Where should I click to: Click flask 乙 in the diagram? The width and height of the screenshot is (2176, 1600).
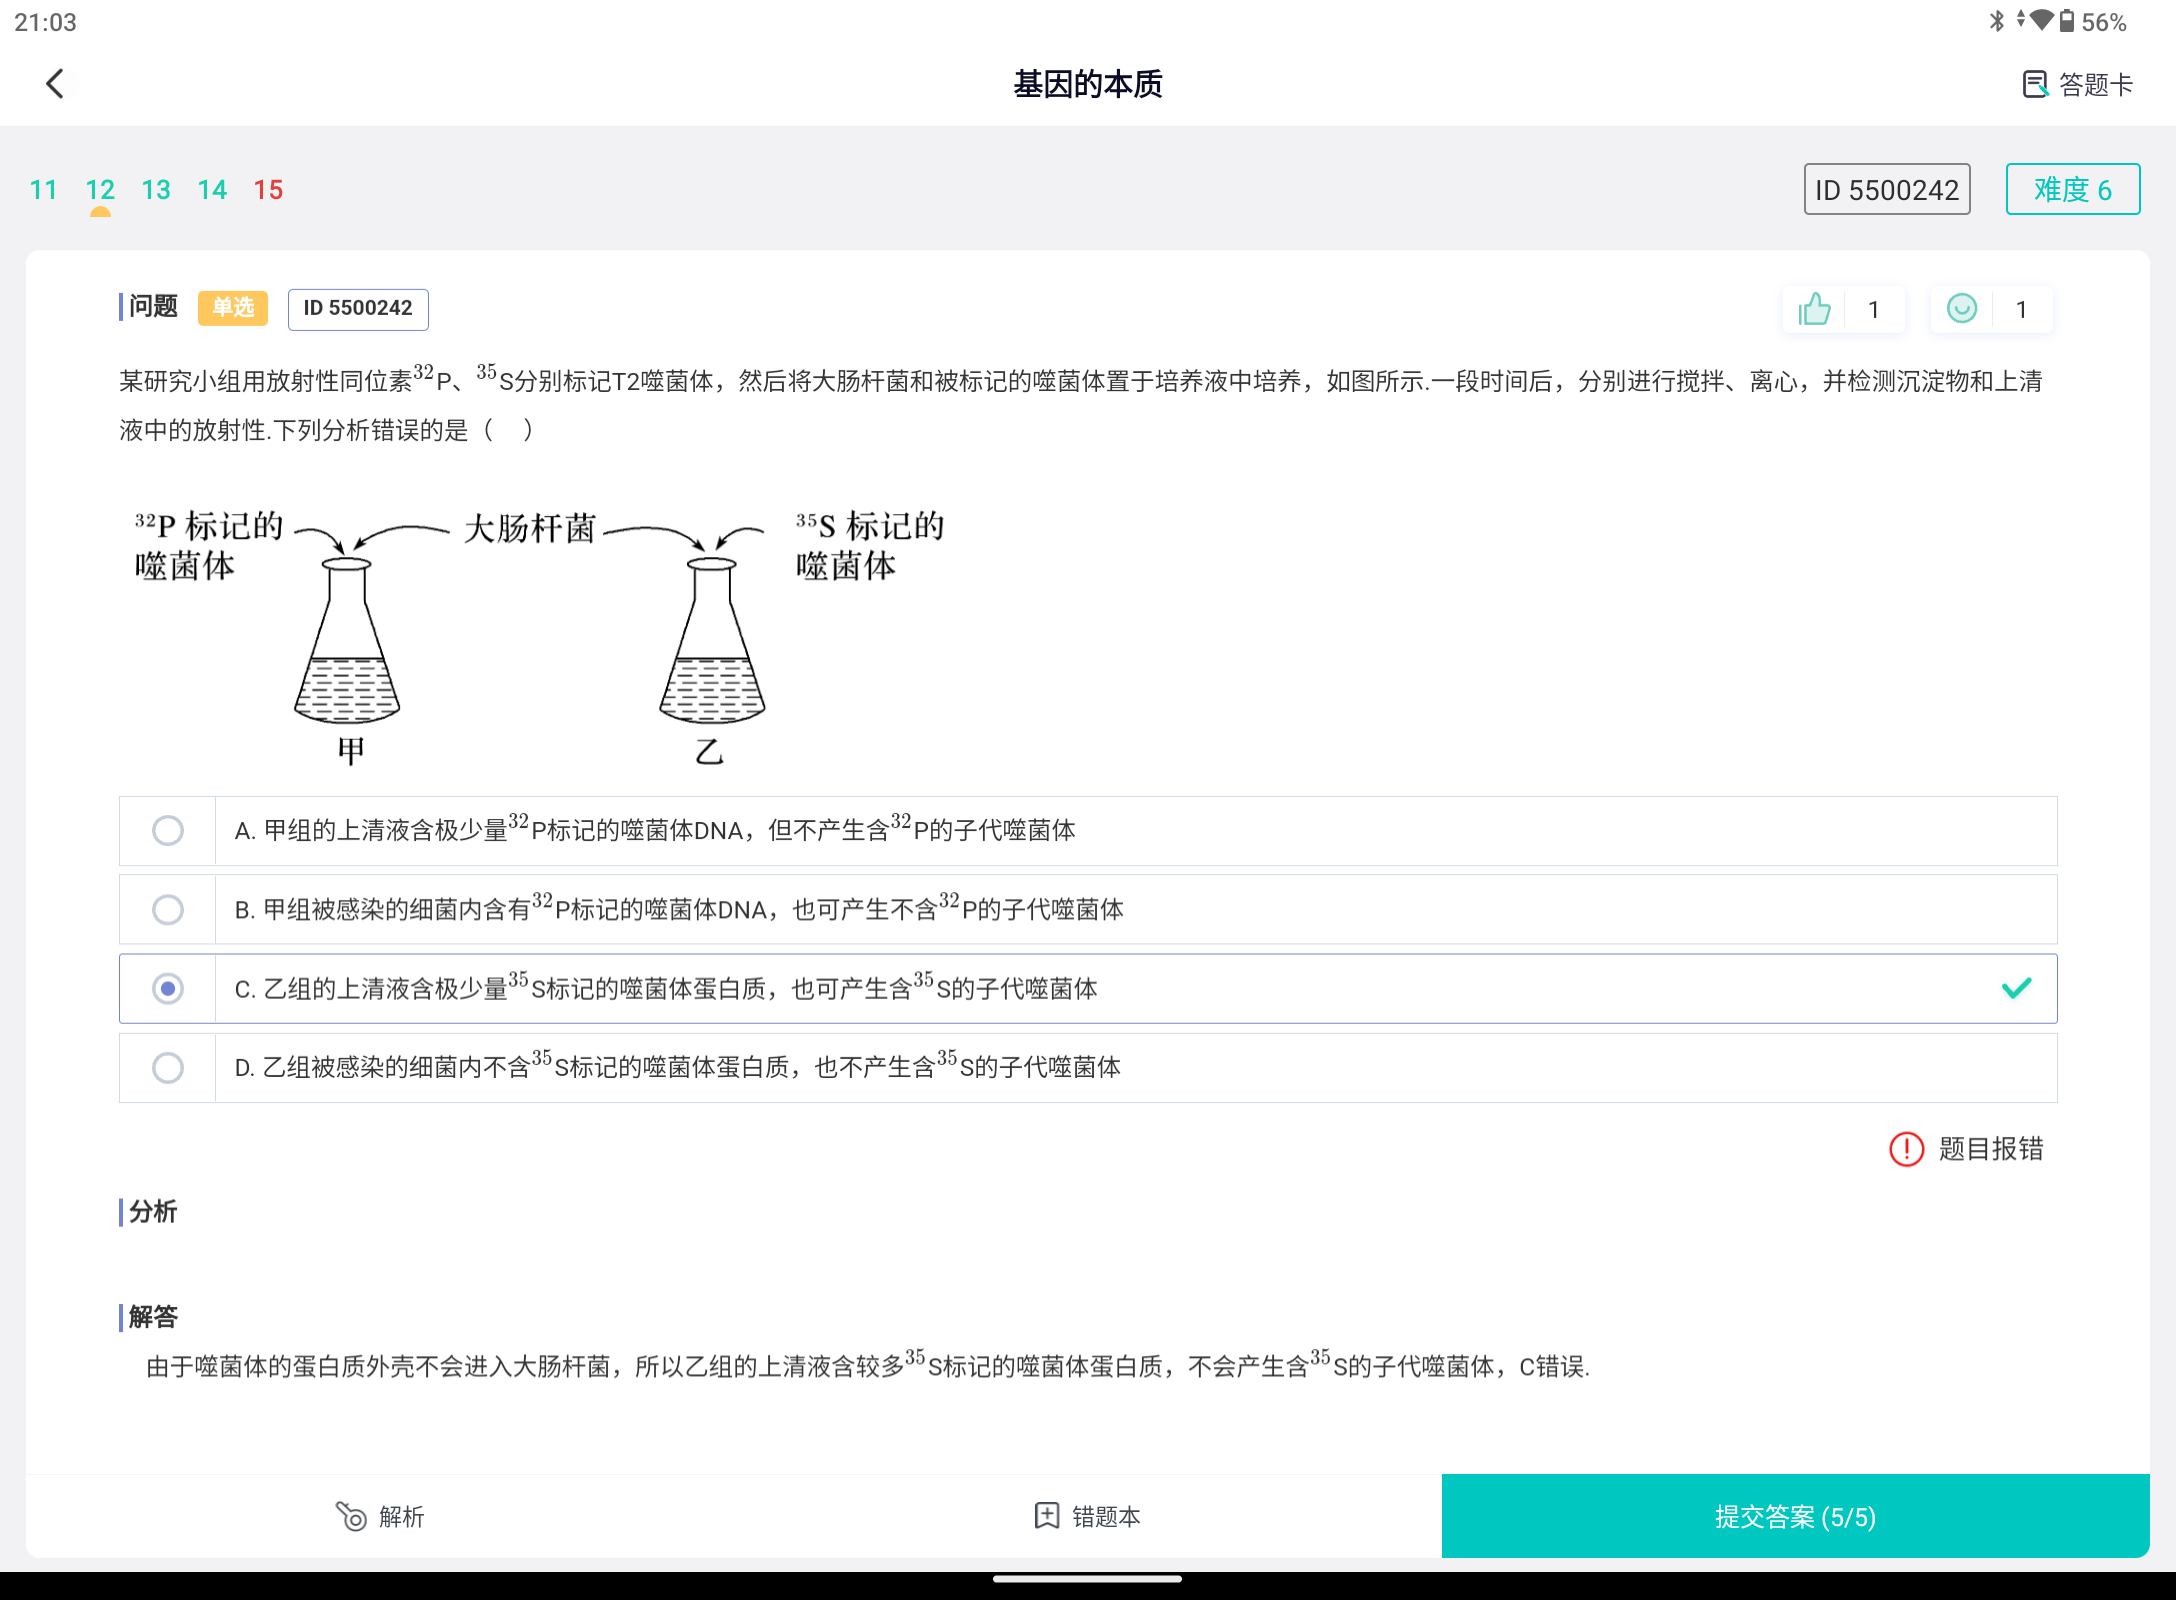[x=712, y=640]
